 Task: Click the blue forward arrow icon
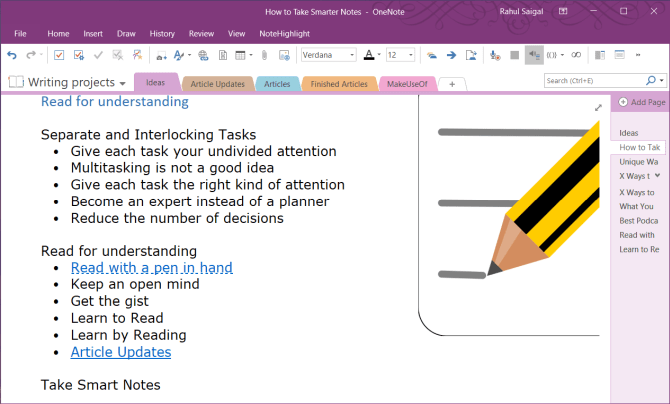[x=452, y=55]
